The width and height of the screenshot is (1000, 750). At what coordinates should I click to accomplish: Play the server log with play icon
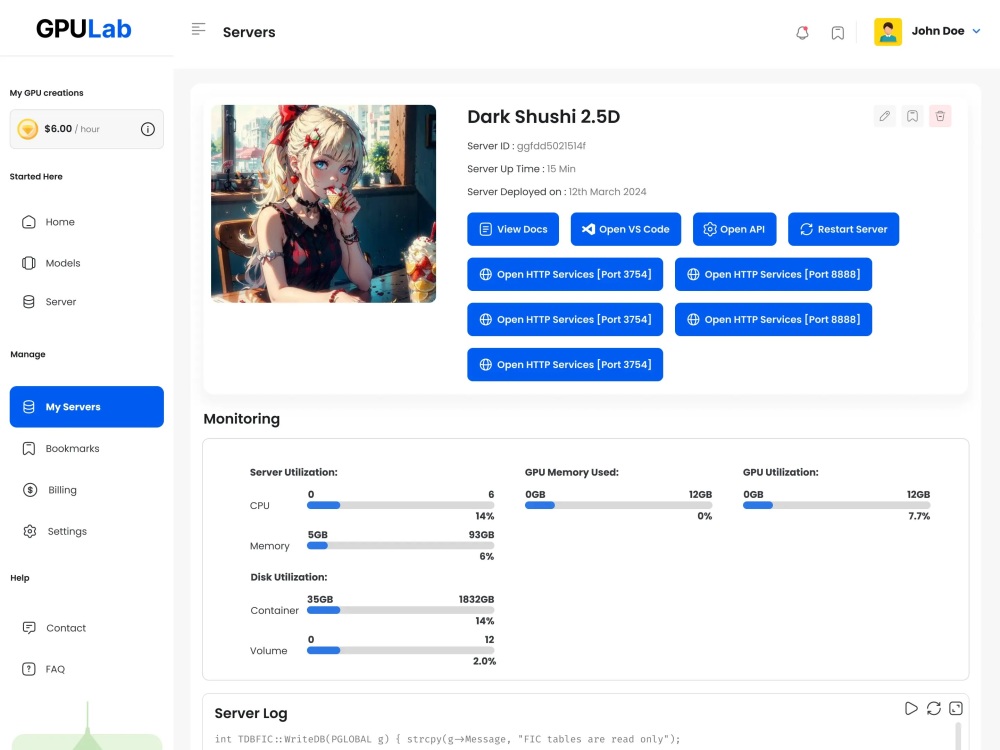click(911, 709)
